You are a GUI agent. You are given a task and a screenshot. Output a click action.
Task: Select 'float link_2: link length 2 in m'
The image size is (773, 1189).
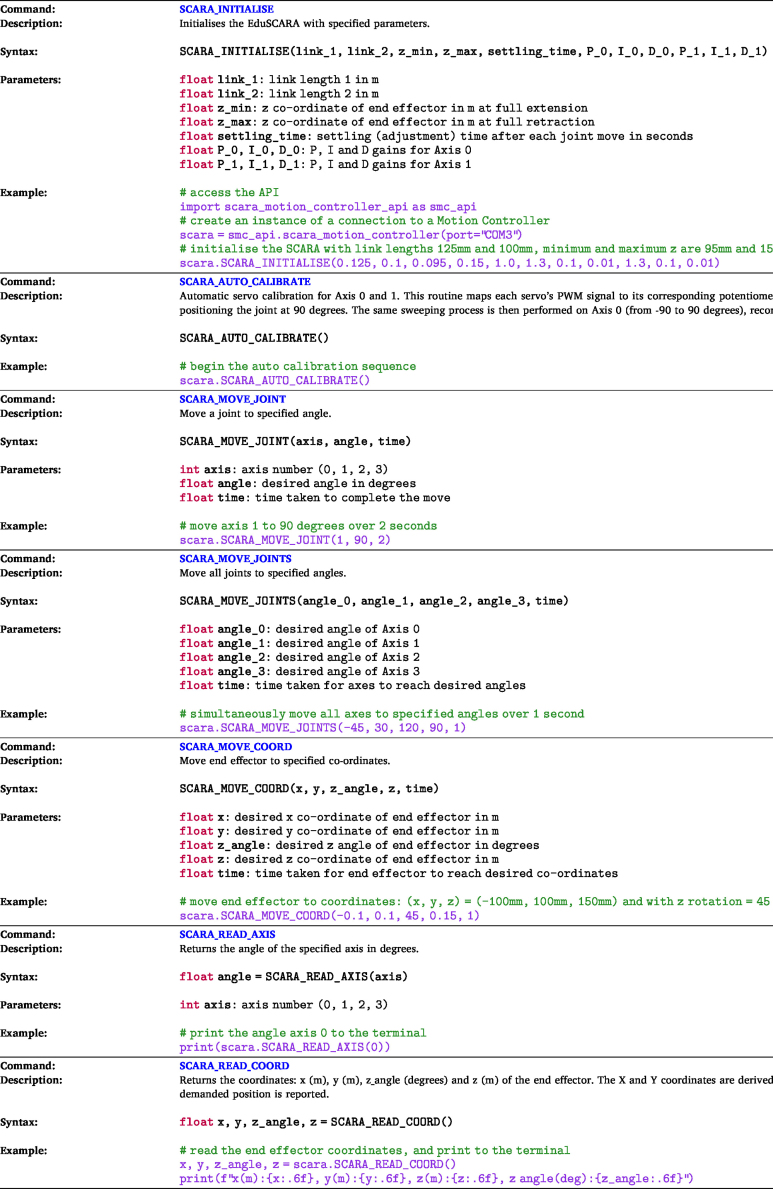click(279, 94)
